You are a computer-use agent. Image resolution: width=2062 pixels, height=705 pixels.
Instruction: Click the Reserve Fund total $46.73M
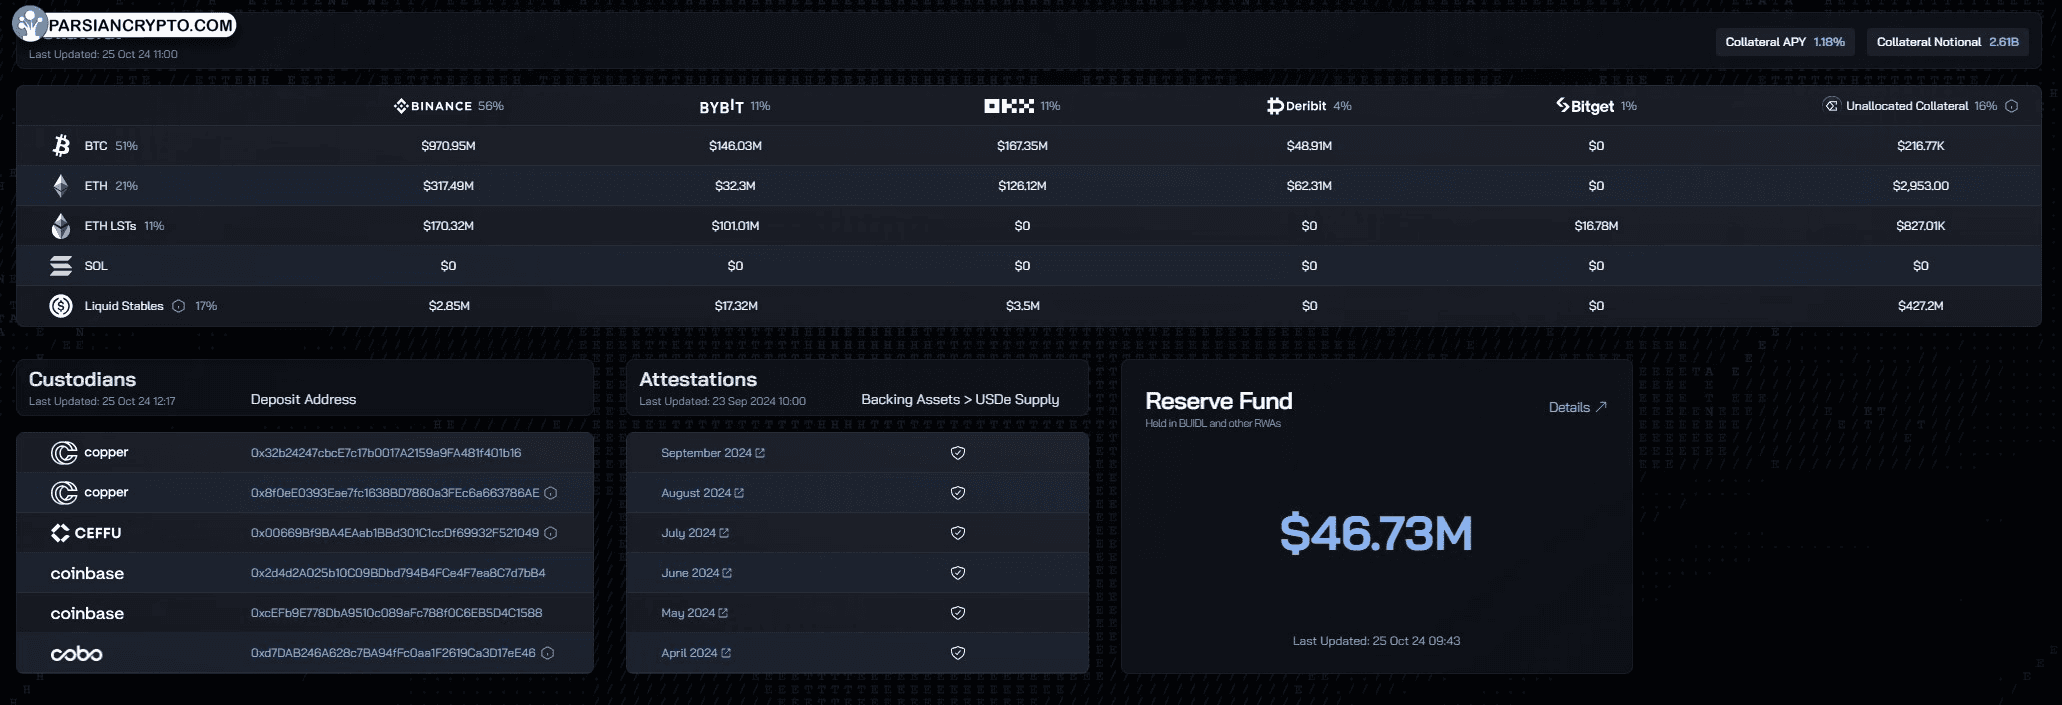click(x=1376, y=533)
